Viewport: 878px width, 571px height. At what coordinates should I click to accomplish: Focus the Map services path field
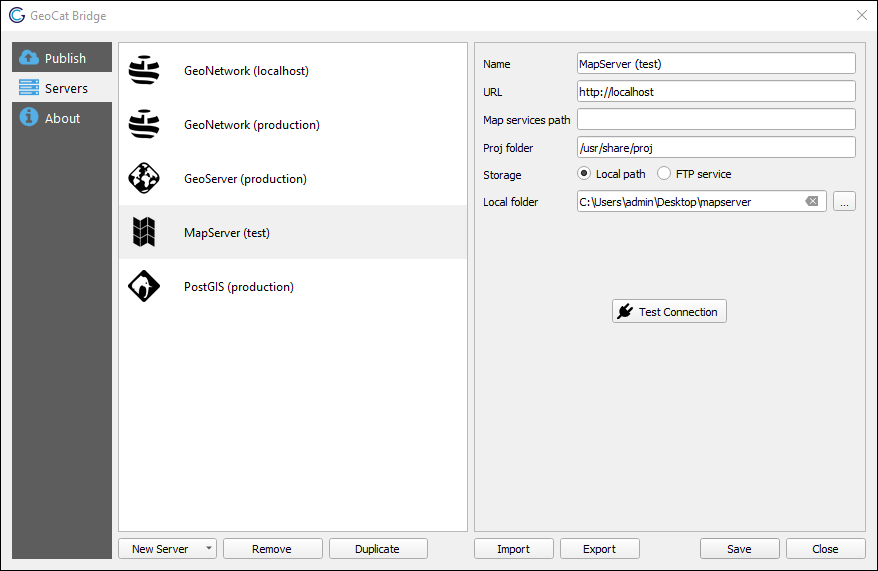coord(716,119)
